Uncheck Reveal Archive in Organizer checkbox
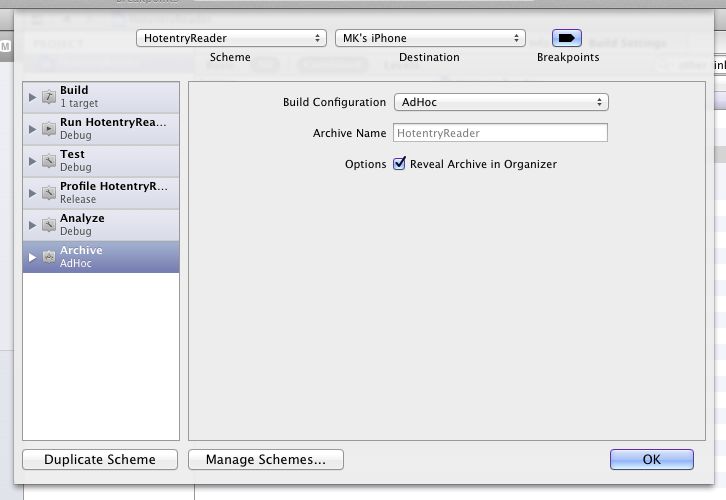 (399, 163)
